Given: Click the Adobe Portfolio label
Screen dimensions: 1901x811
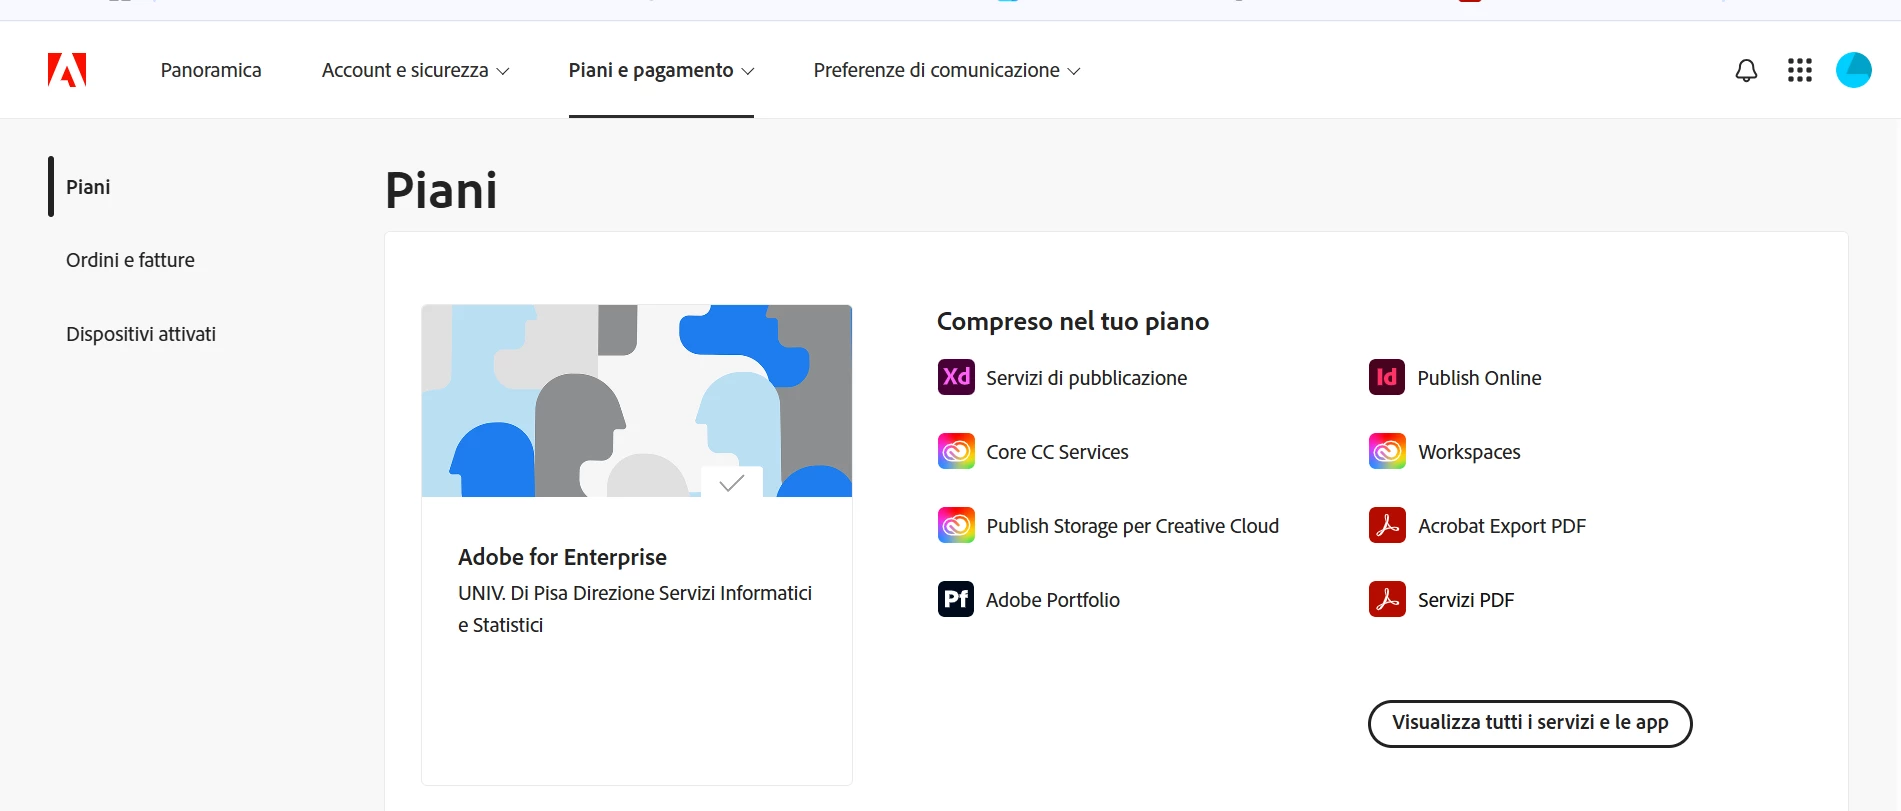Looking at the screenshot, I should click(x=1053, y=600).
